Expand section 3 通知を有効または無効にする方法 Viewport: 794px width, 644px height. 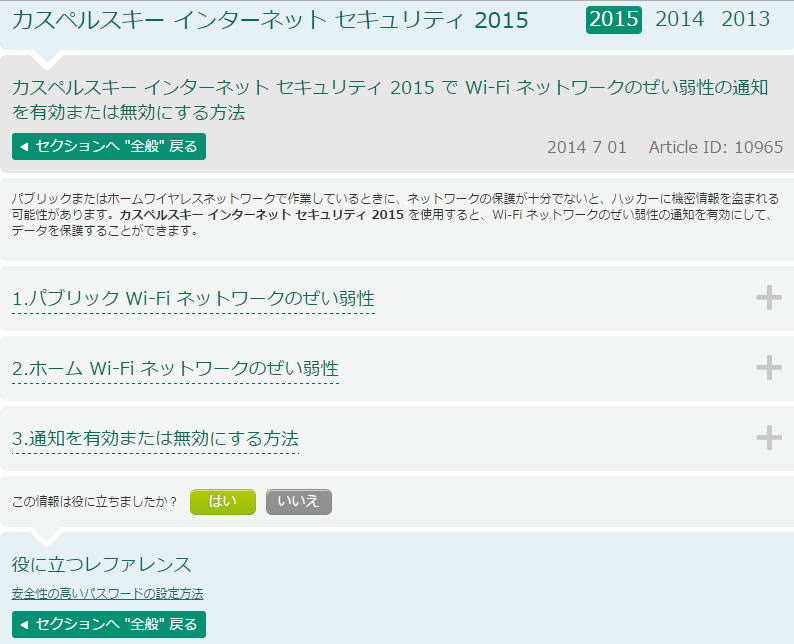(x=155, y=438)
